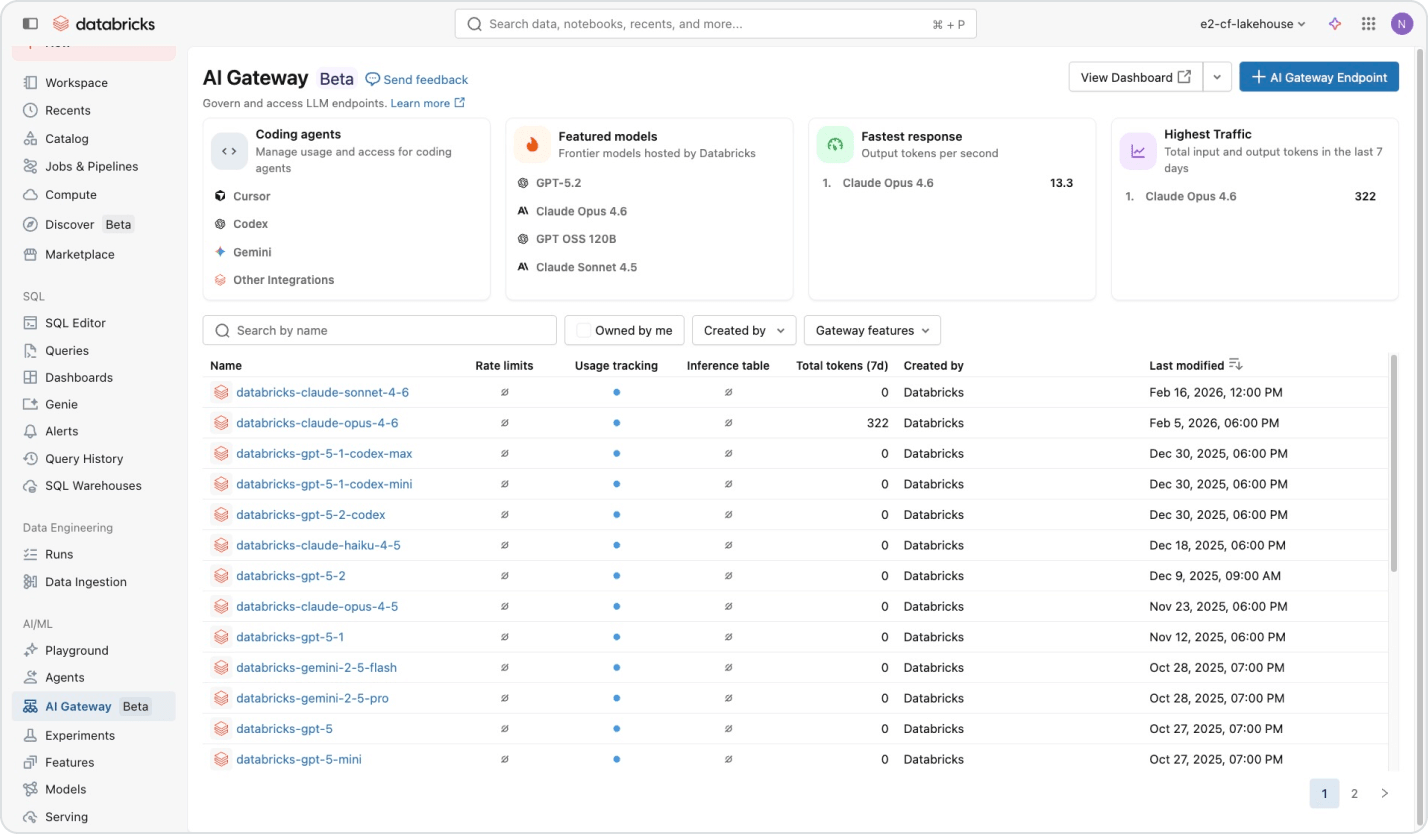Open the Playground from the sidebar
Image resolution: width=1428 pixels, height=834 pixels.
pyautogui.click(x=77, y=650)
